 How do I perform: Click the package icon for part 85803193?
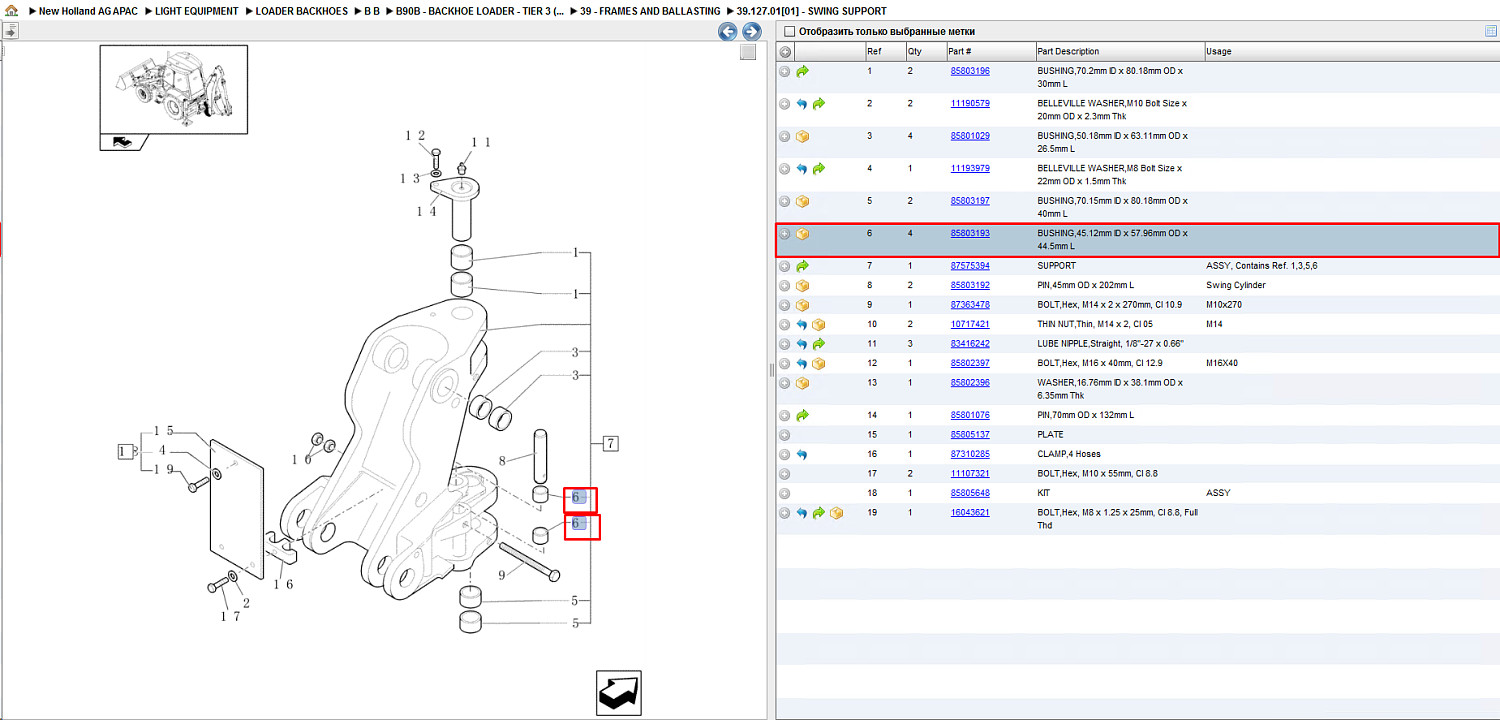point(802,234)
